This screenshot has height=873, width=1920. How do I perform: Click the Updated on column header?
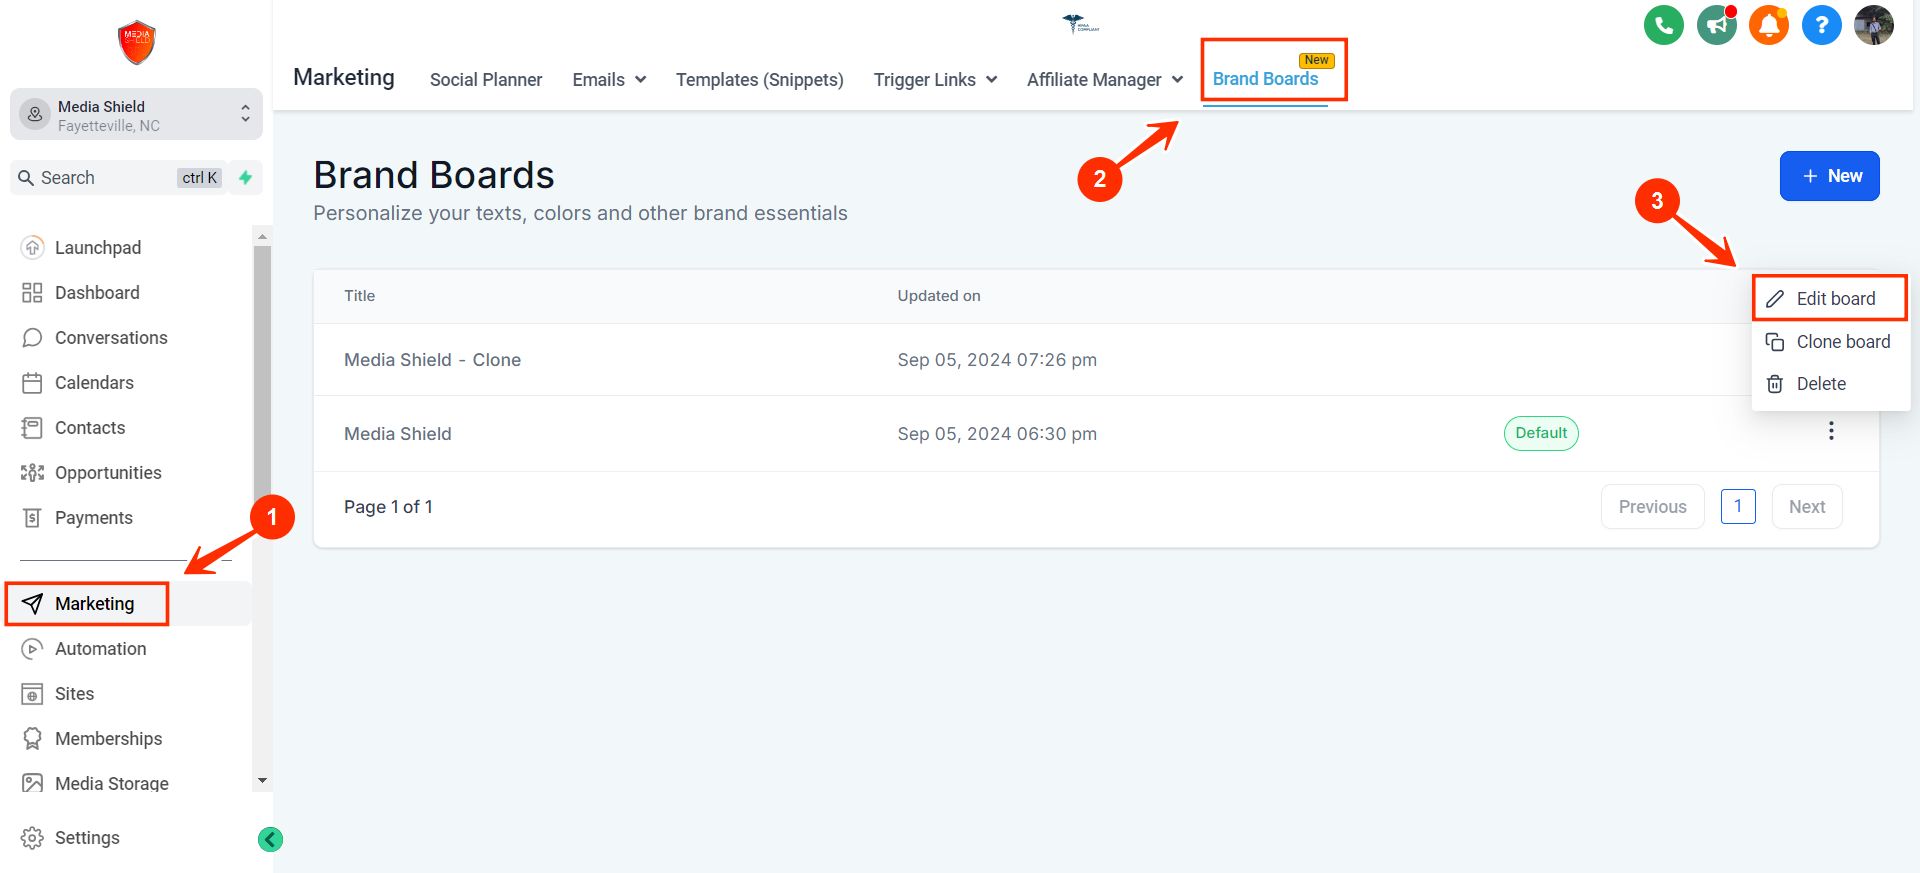click(939, 296)
